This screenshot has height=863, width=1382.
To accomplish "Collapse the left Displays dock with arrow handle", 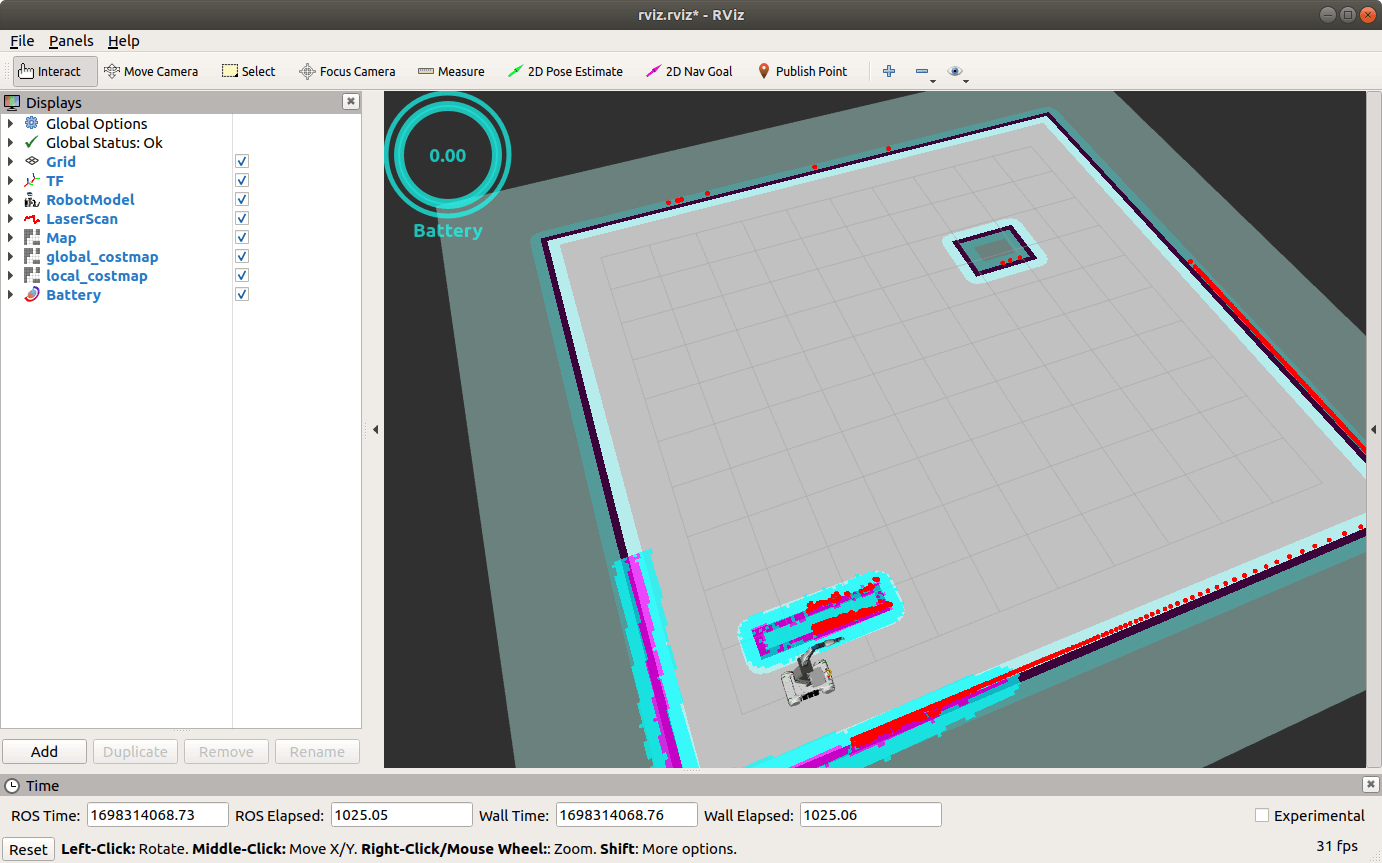I will point(375,429).
